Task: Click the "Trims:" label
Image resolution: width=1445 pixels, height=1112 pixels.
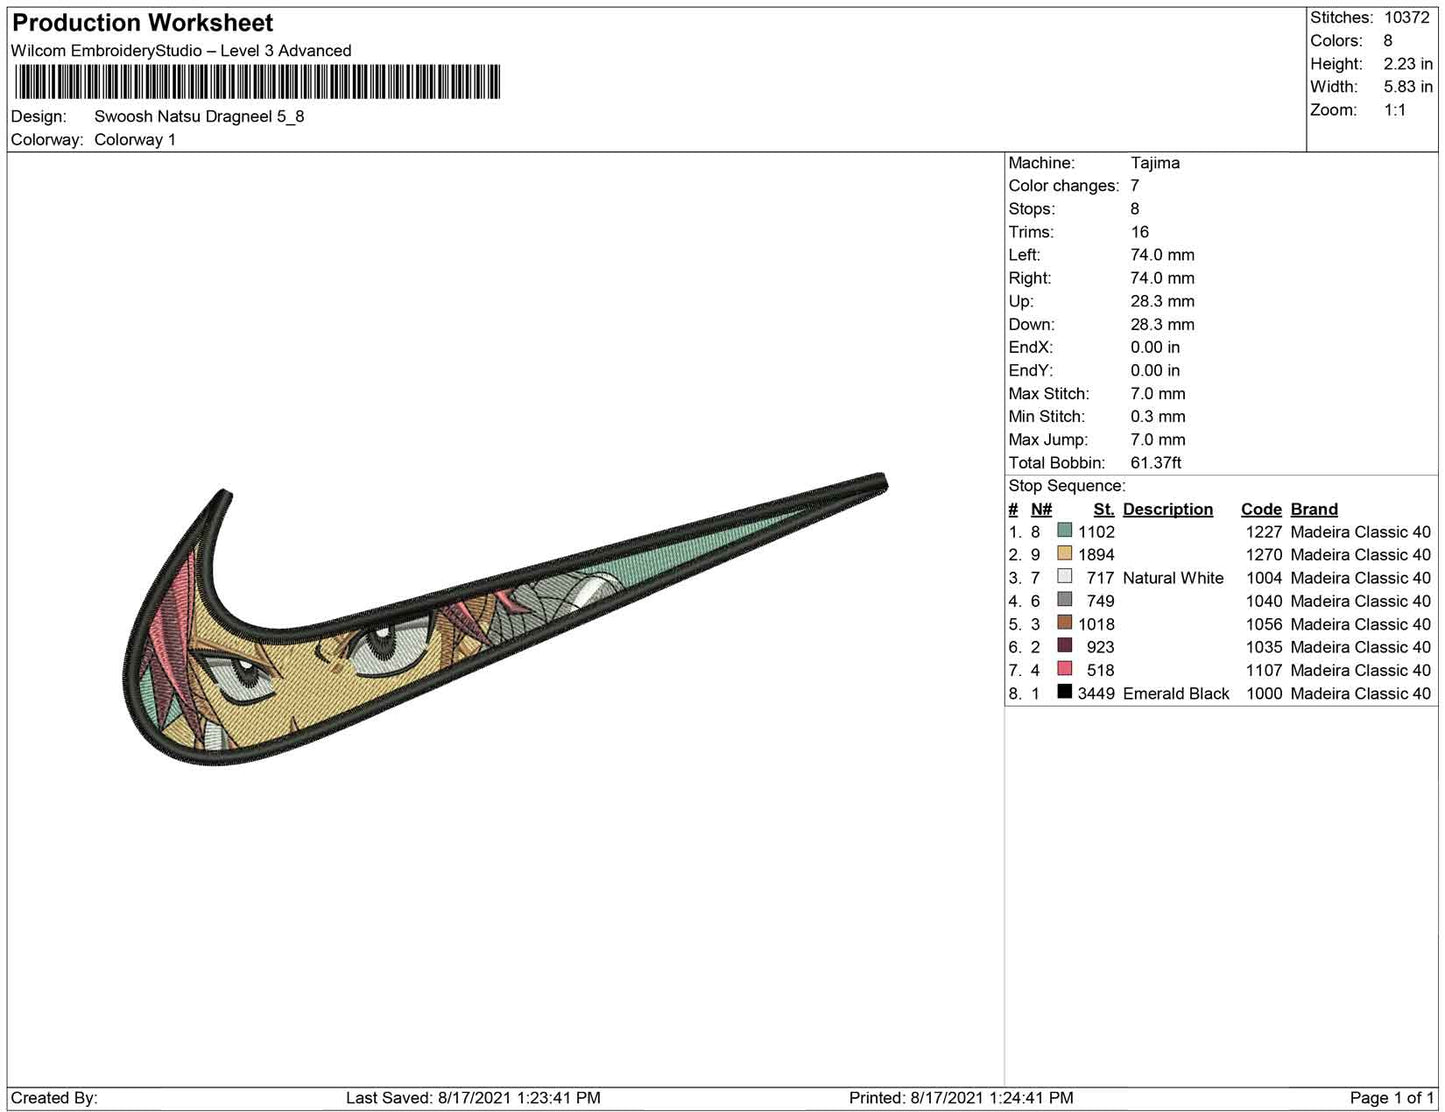Action: point(1031,232)
